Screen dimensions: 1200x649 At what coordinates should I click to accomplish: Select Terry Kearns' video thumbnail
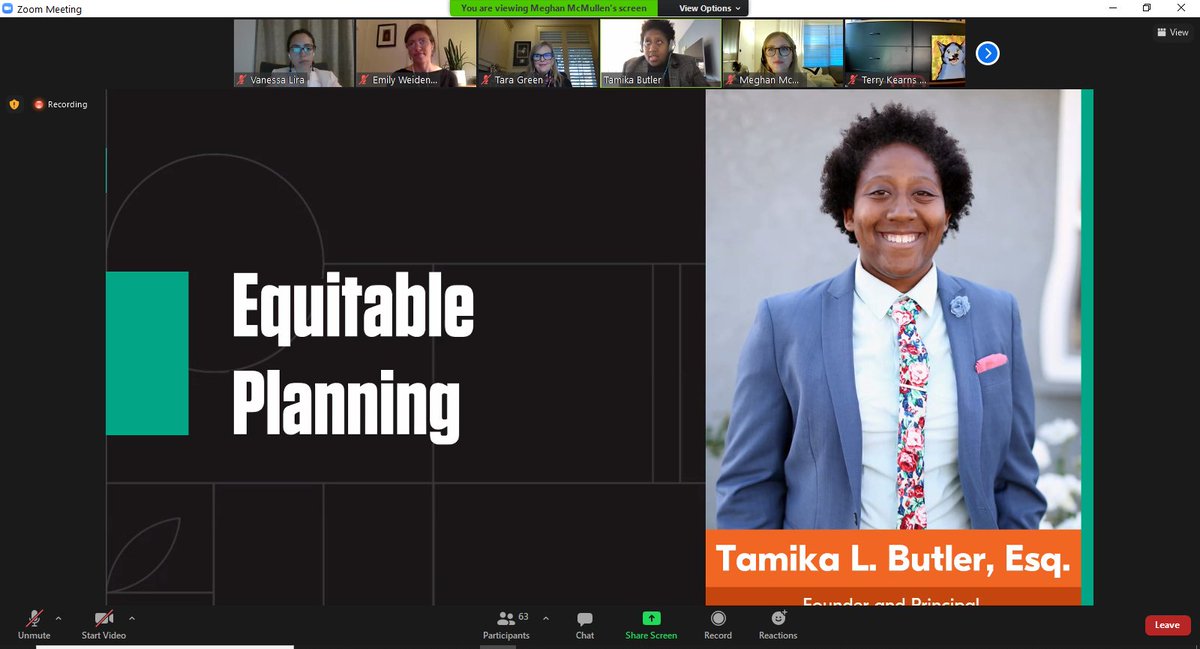[905, 53]
